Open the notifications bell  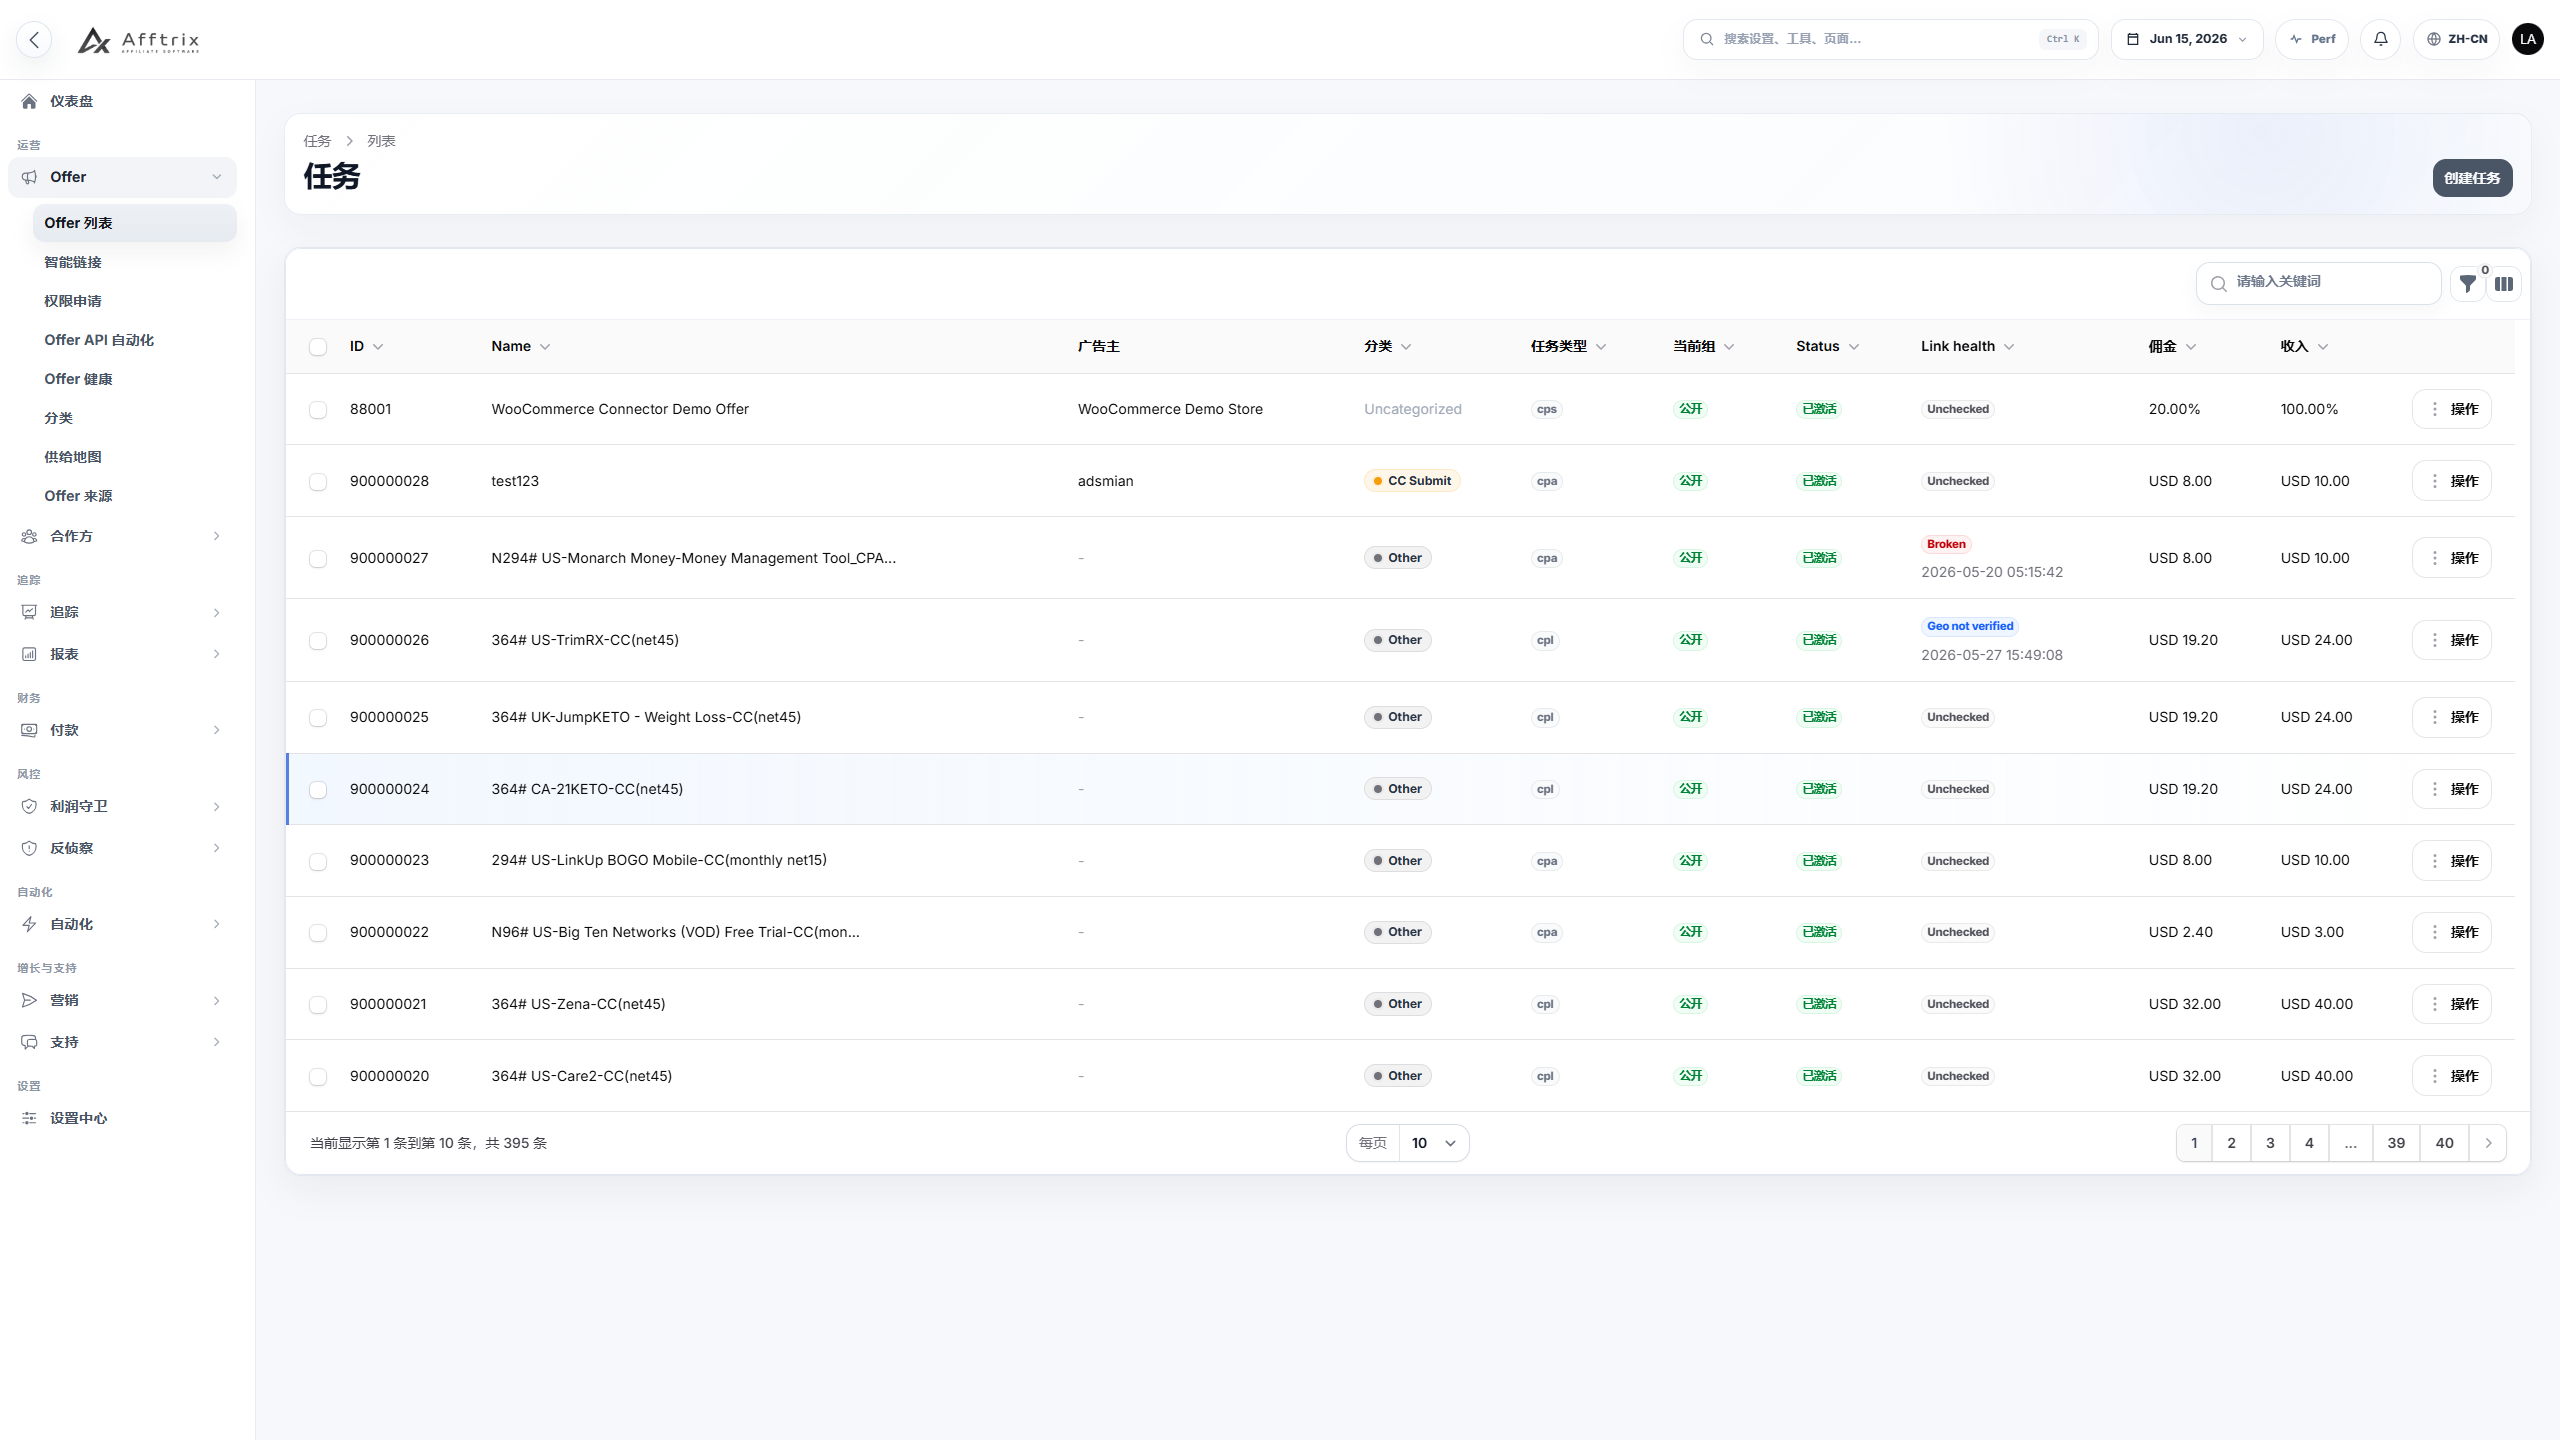tap(2380, 39)
